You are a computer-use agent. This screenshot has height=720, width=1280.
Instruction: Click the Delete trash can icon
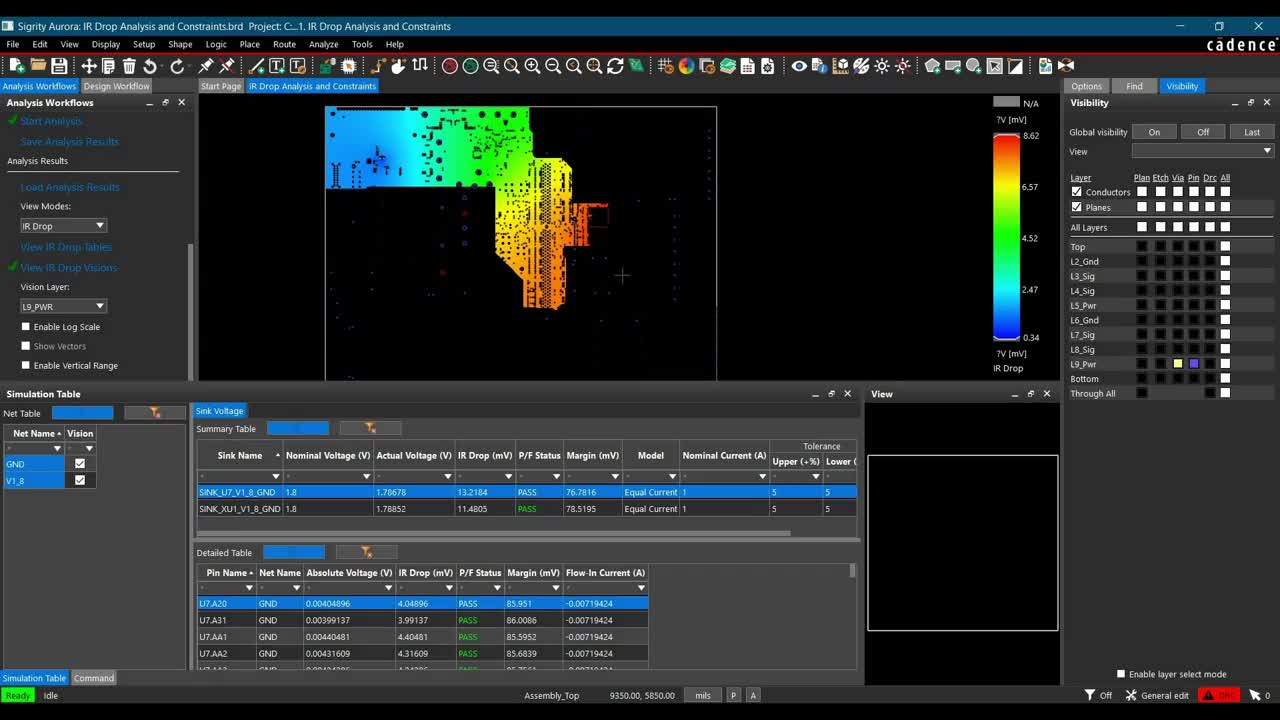(x=129, y=66)
